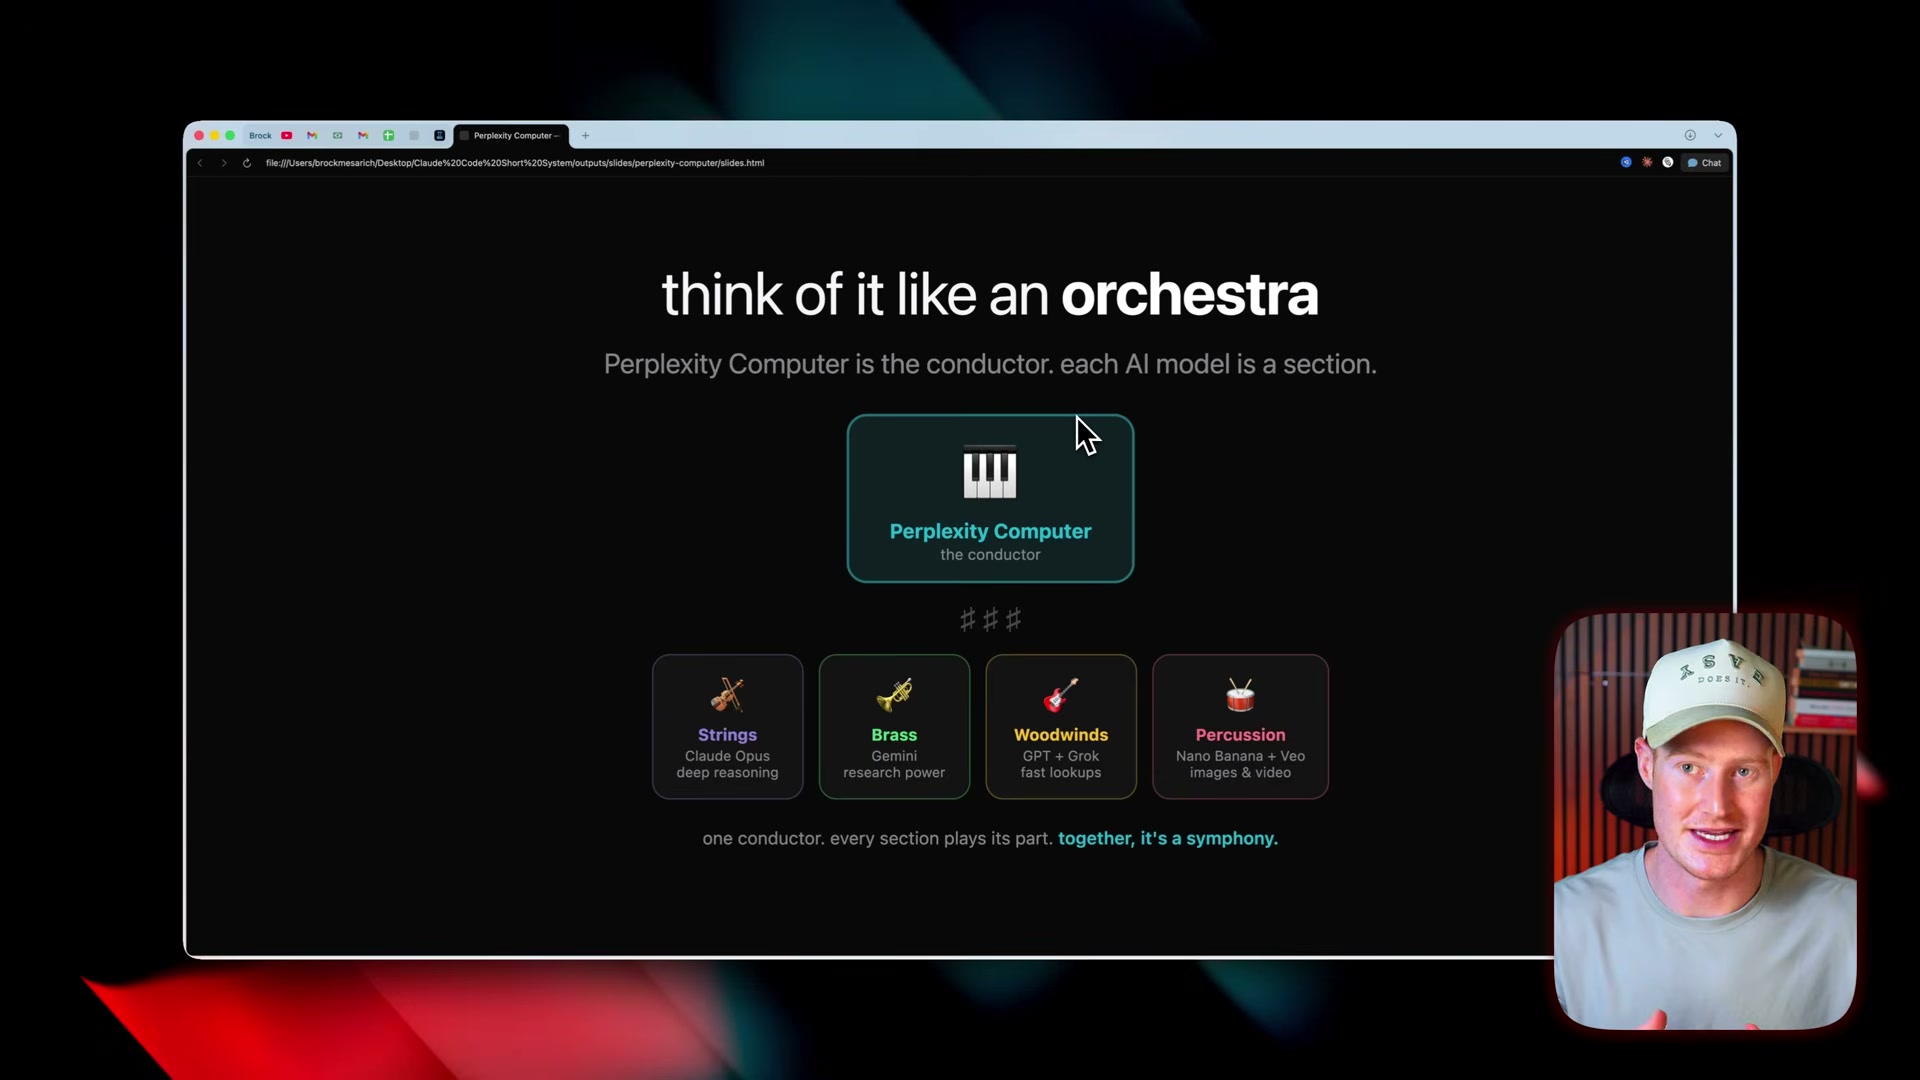This screenshot has height=1080, width=1920.
Task: Click the 'Perplexity Computer is the conductor' subtitle
Action: [x=990, y=364]
